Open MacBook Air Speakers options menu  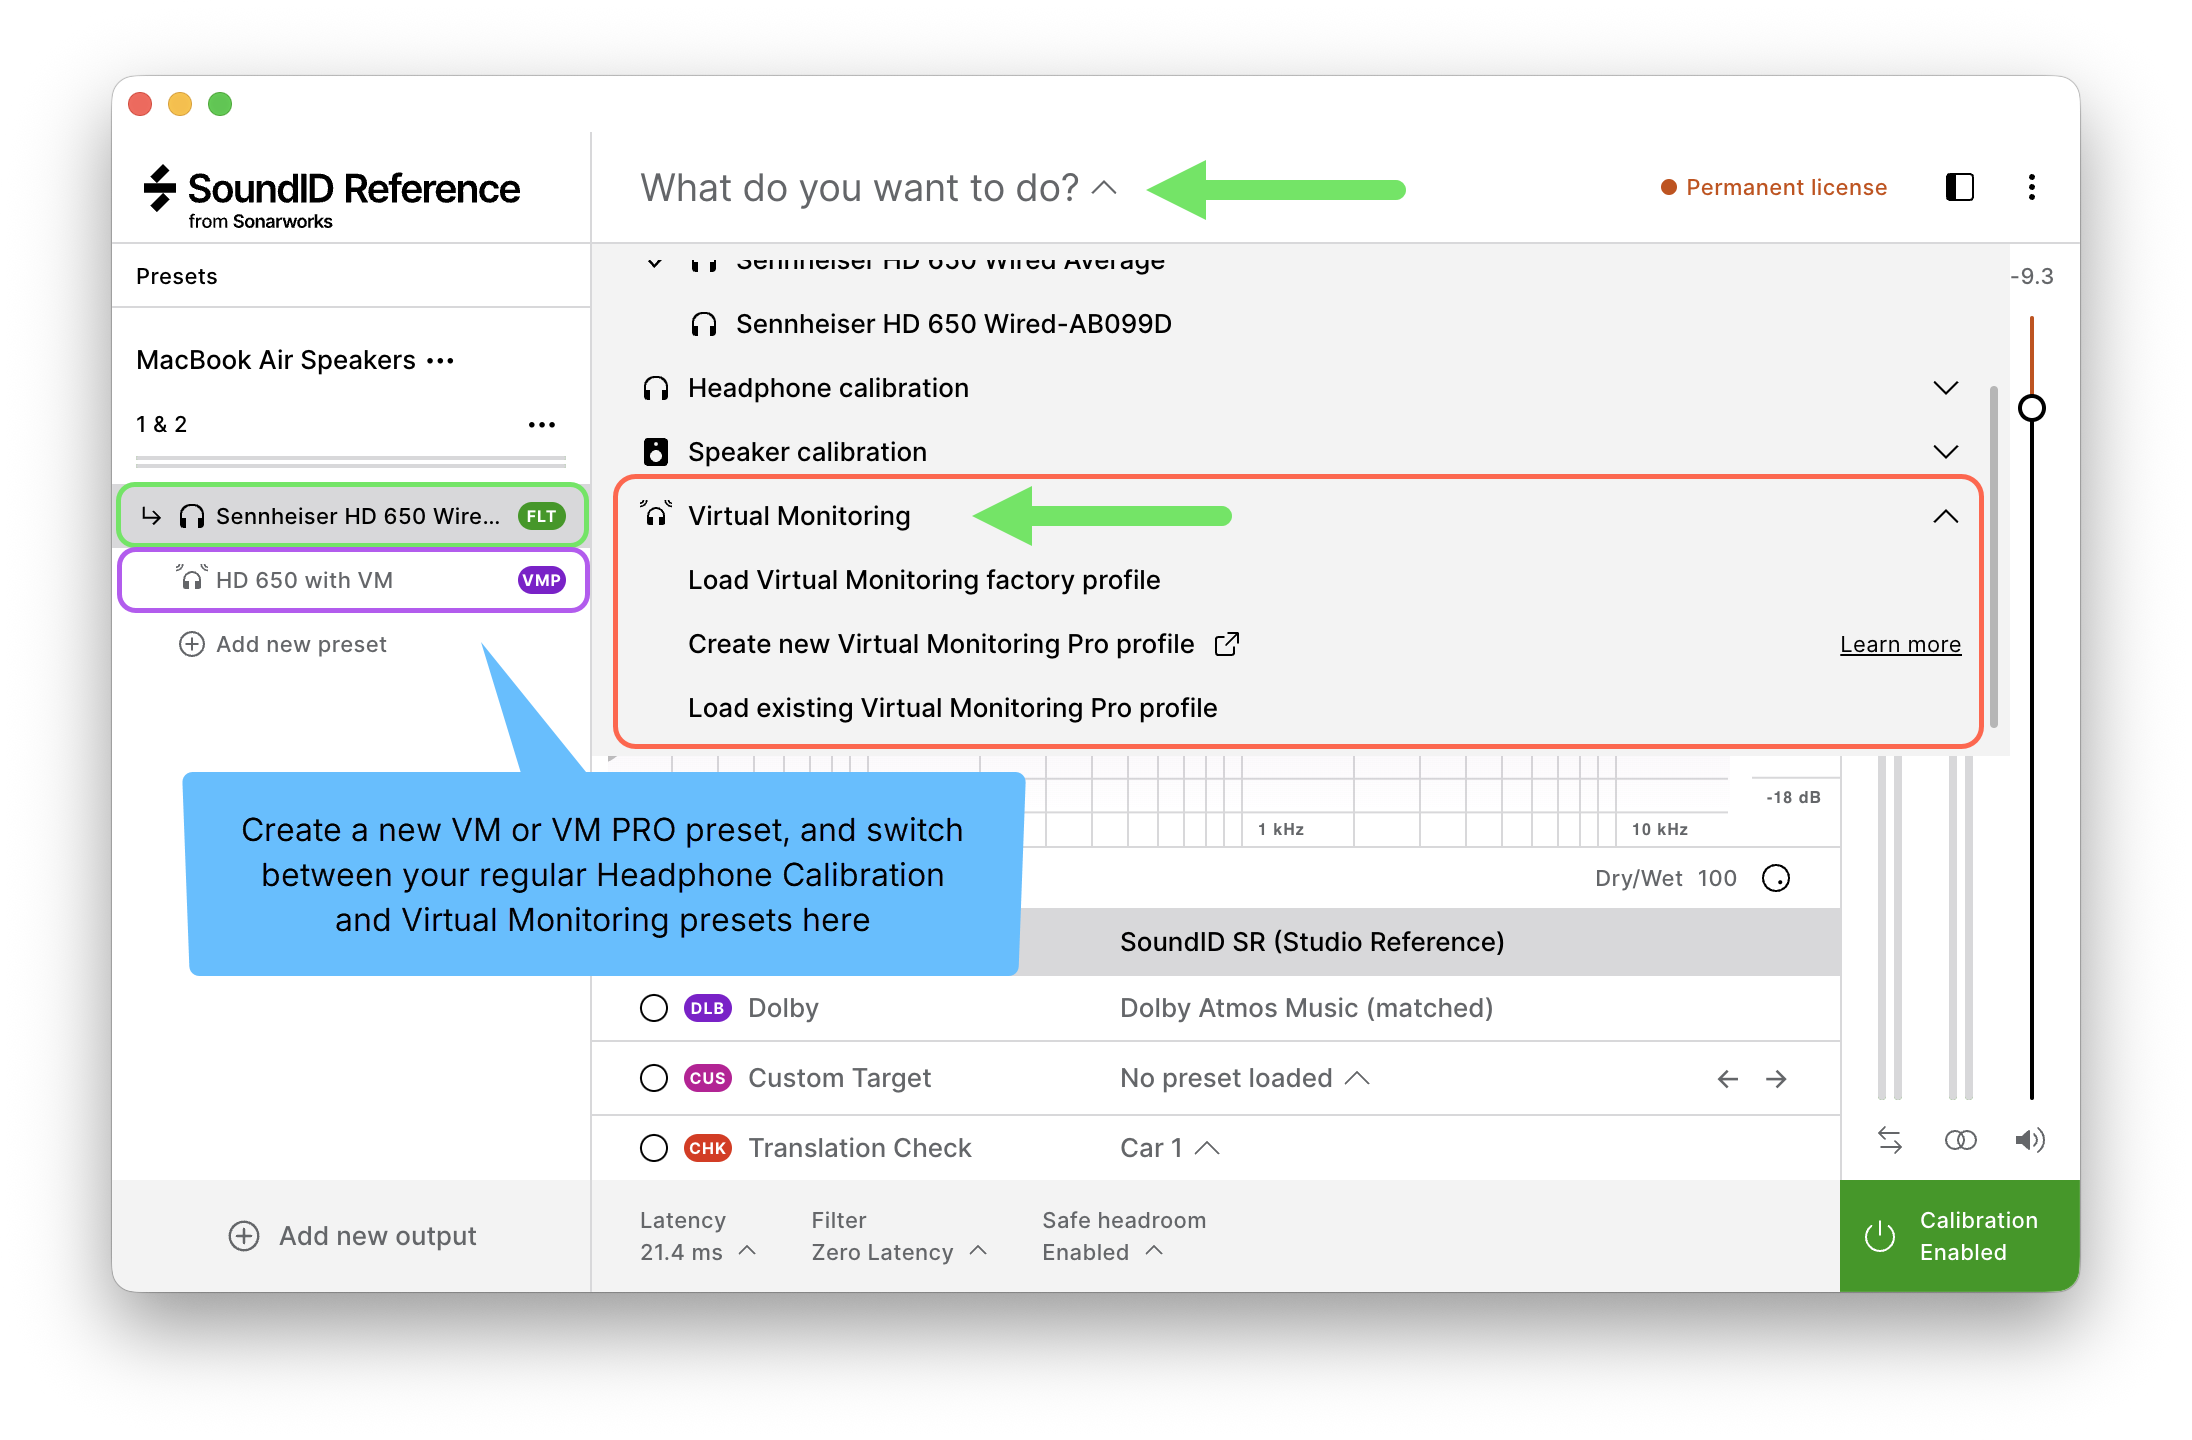440,361
